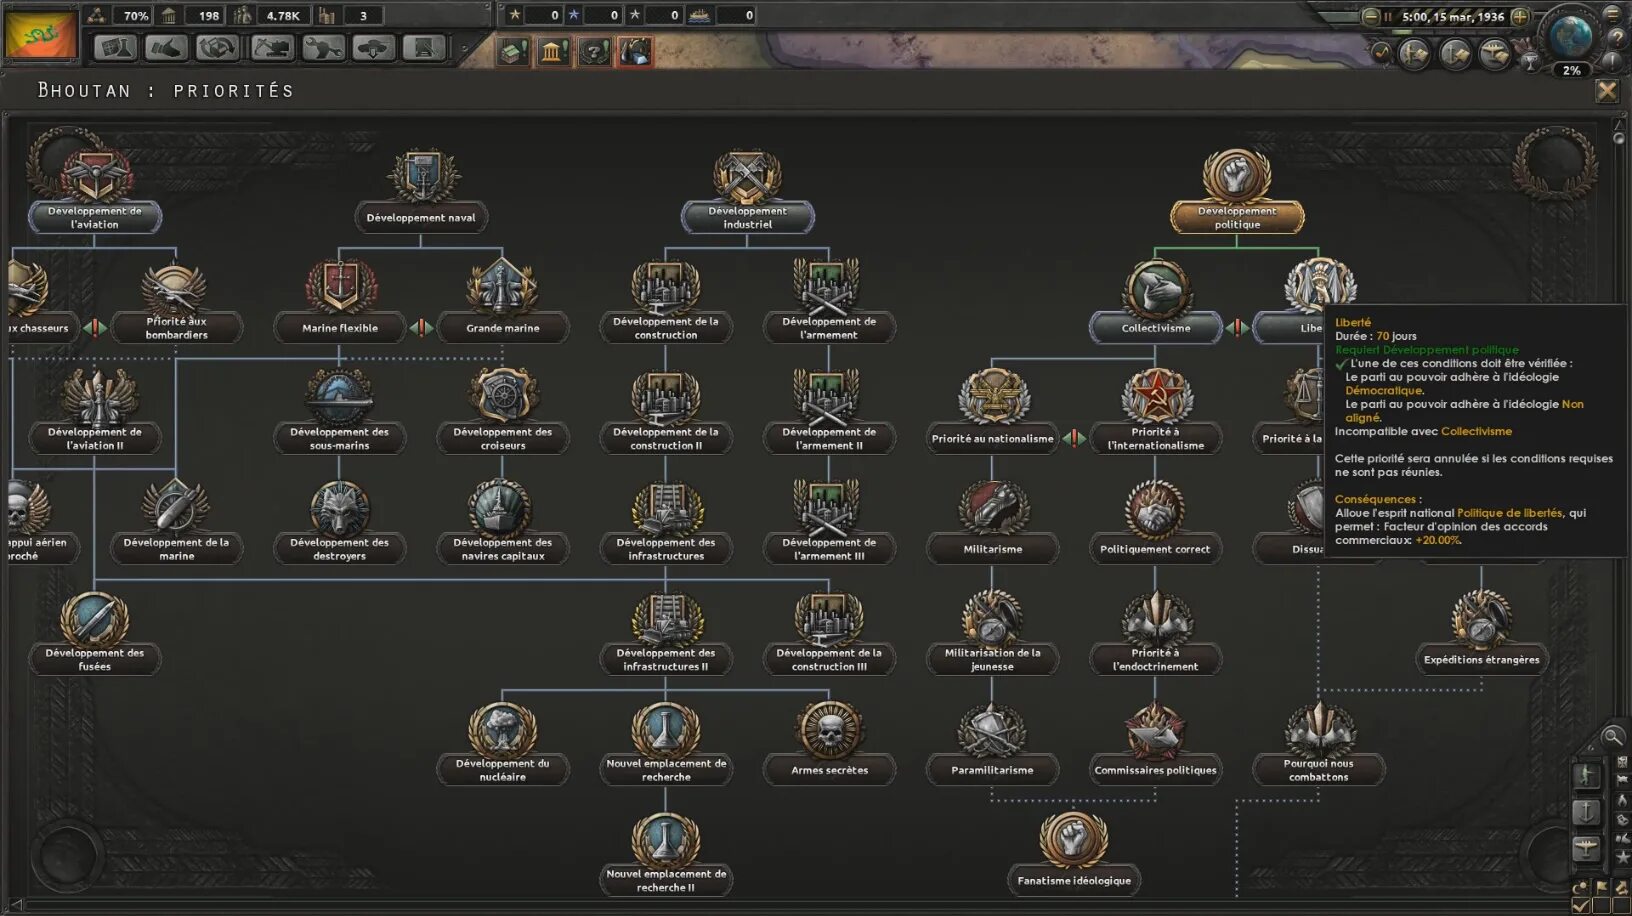Click exclusivity arrows between Nationalisme and Internationalisme
The width and height of the screenshot is (1632, 916).
pos(1074,438)
